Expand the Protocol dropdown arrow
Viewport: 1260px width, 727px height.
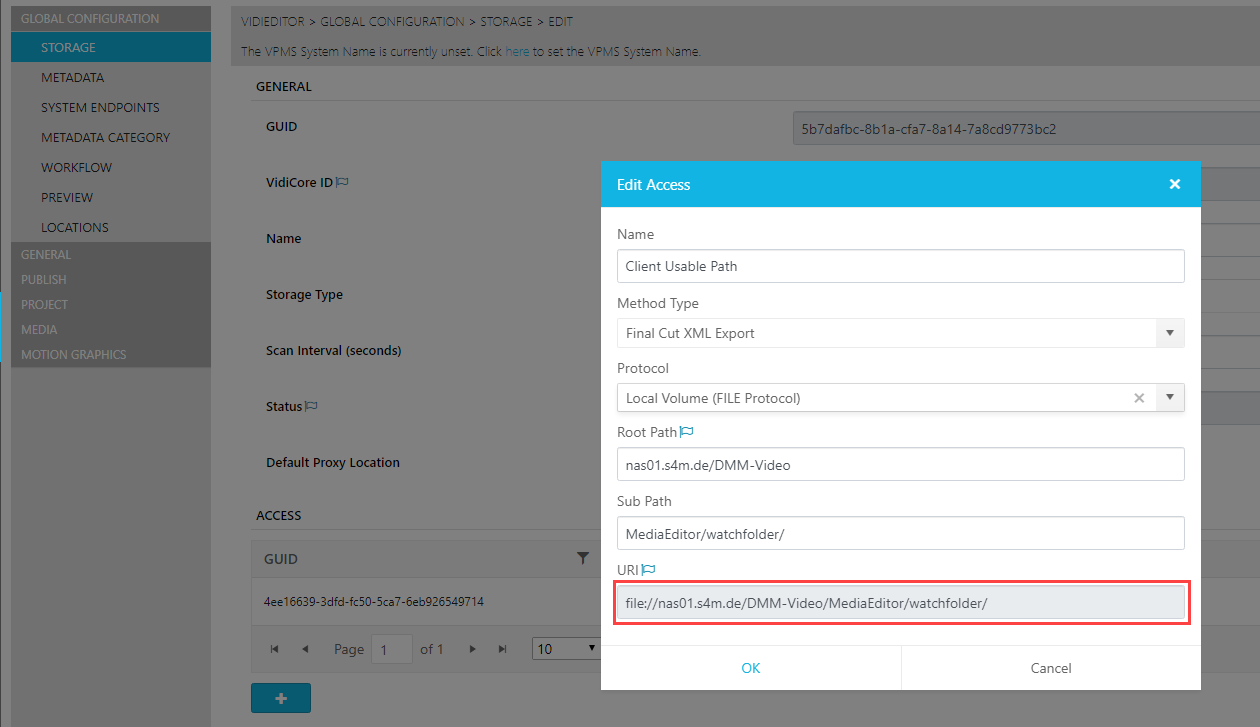1169,398
